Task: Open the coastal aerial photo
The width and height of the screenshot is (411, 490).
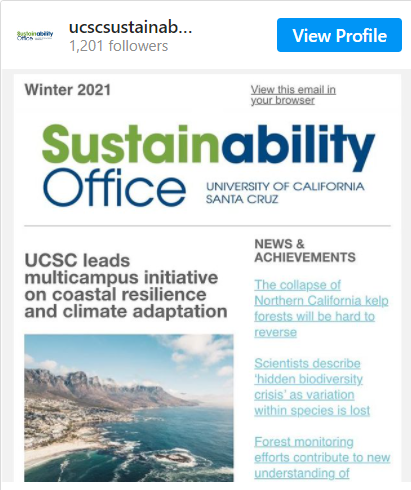Action: [129, 408]
